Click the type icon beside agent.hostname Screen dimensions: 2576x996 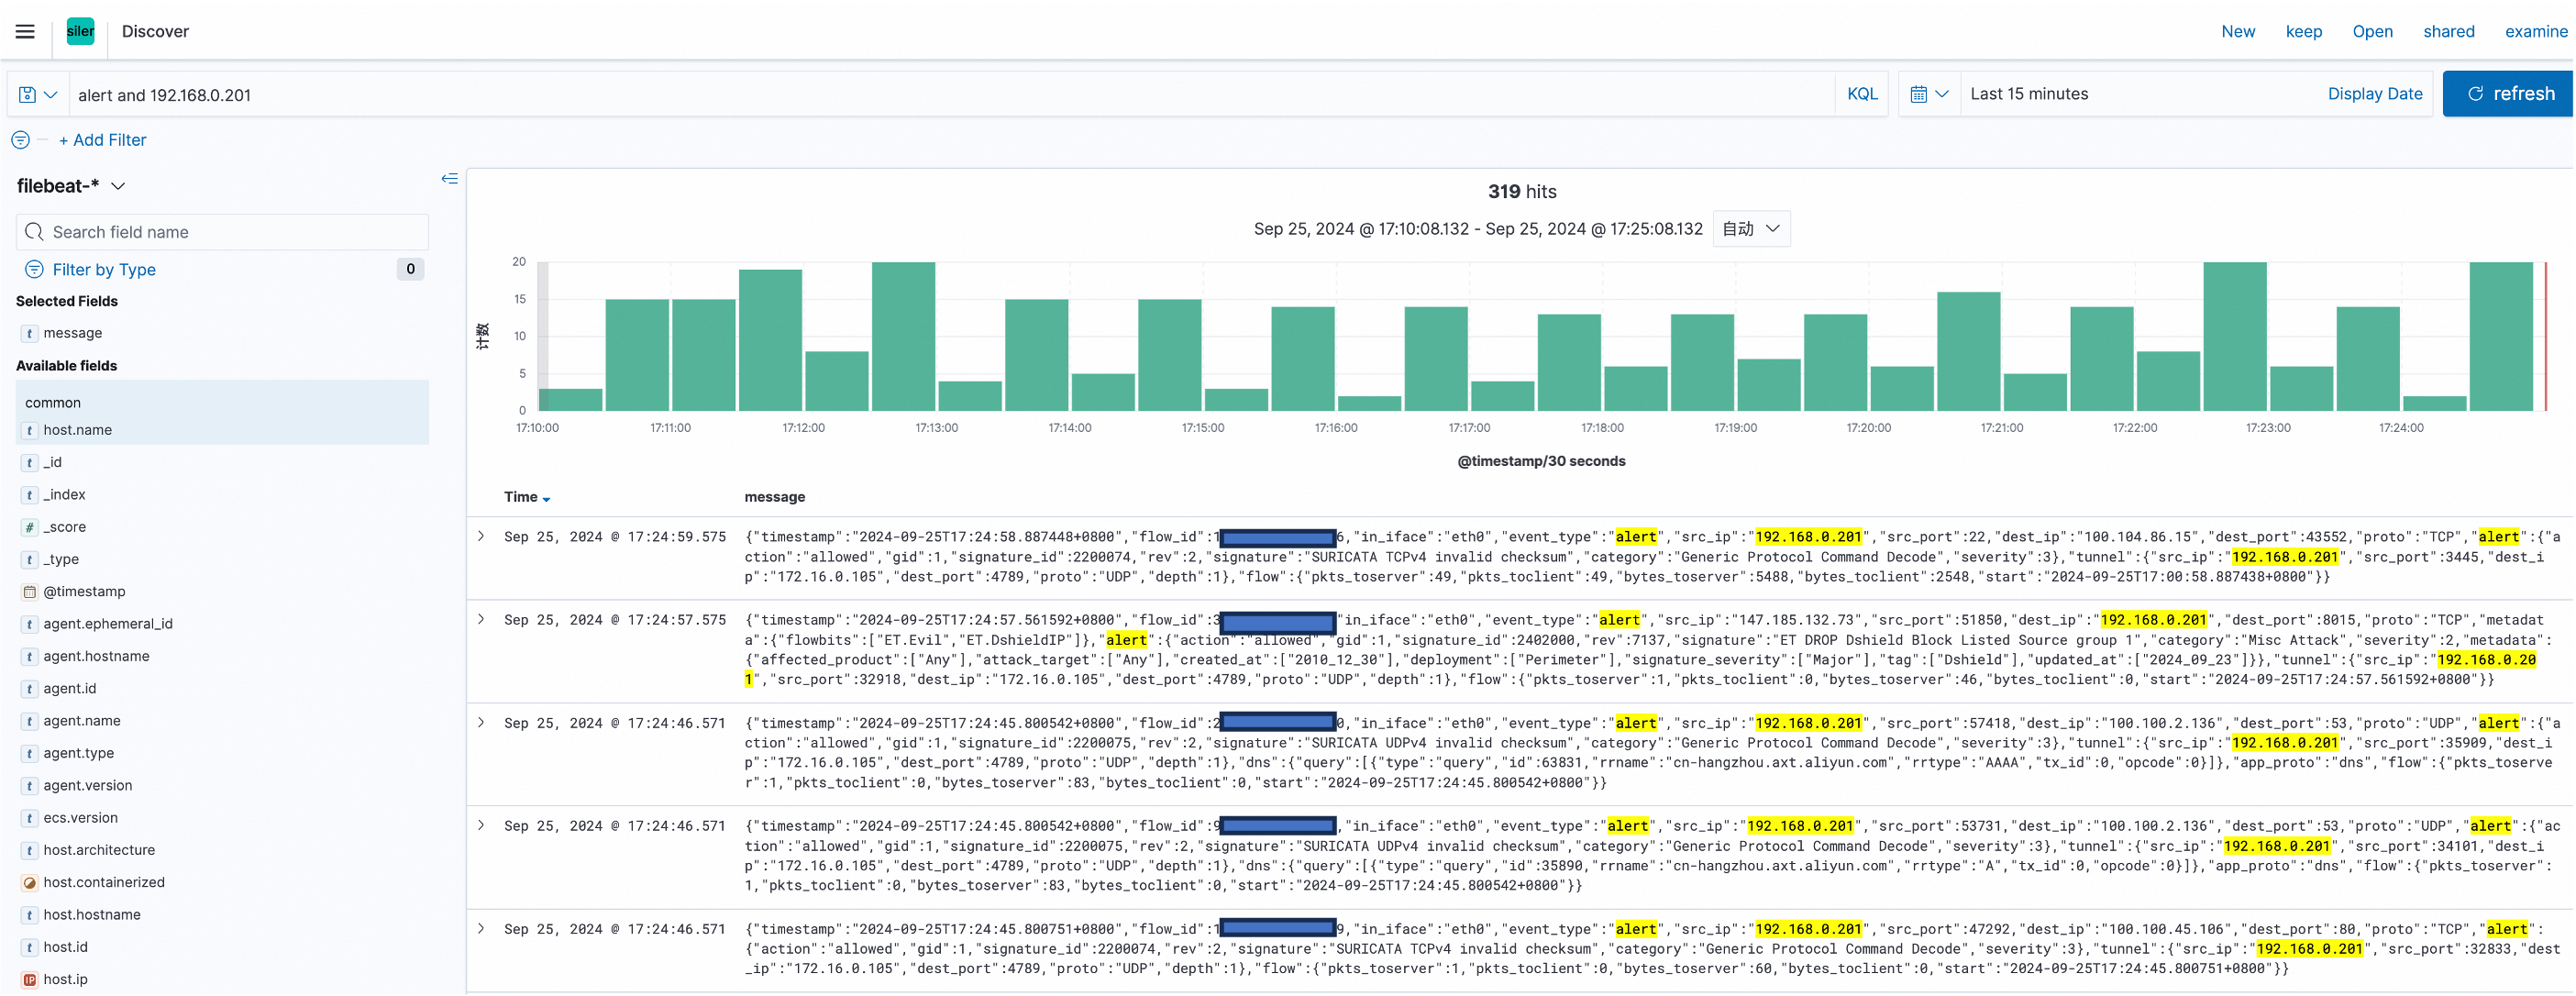30,656
